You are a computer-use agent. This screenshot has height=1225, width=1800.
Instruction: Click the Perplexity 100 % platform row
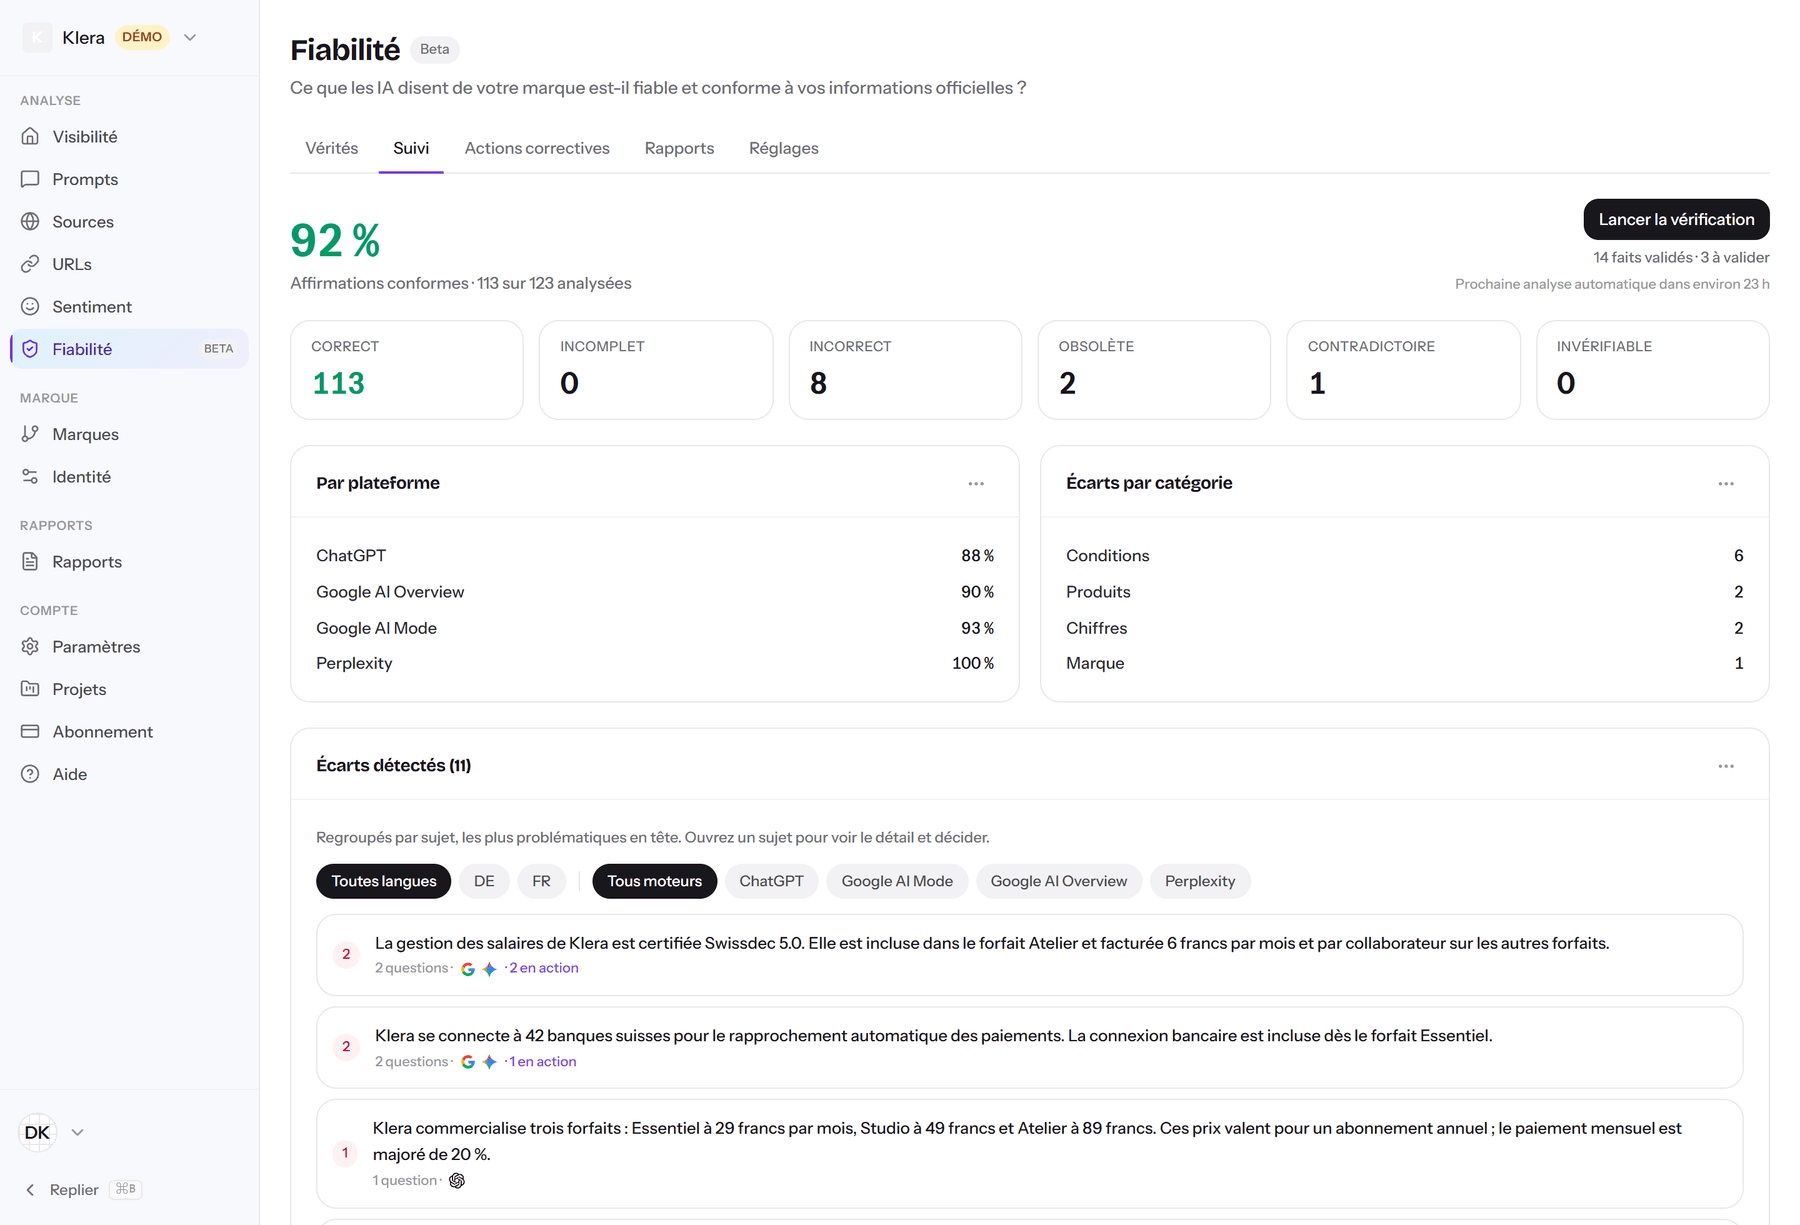(655, 664)
